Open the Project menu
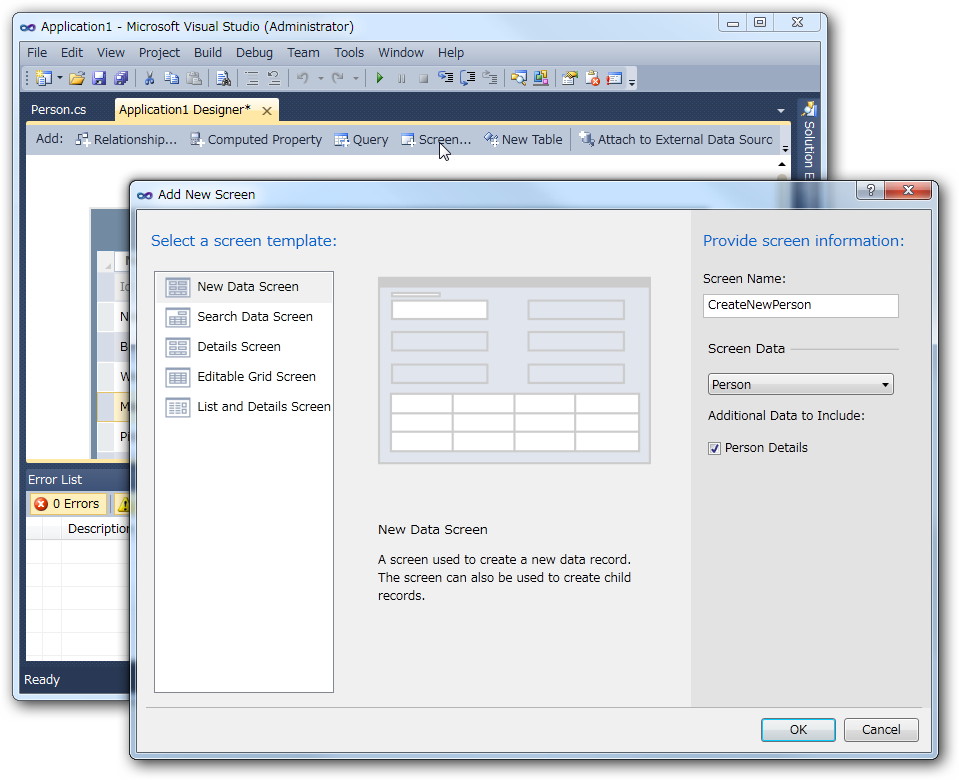This screenshot has width=959, height=780. [159, 53]
